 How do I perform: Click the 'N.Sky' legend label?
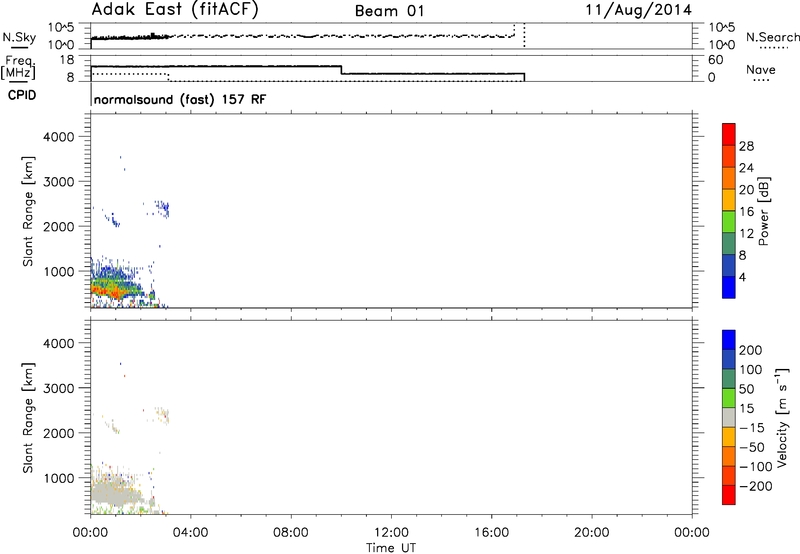19,37
